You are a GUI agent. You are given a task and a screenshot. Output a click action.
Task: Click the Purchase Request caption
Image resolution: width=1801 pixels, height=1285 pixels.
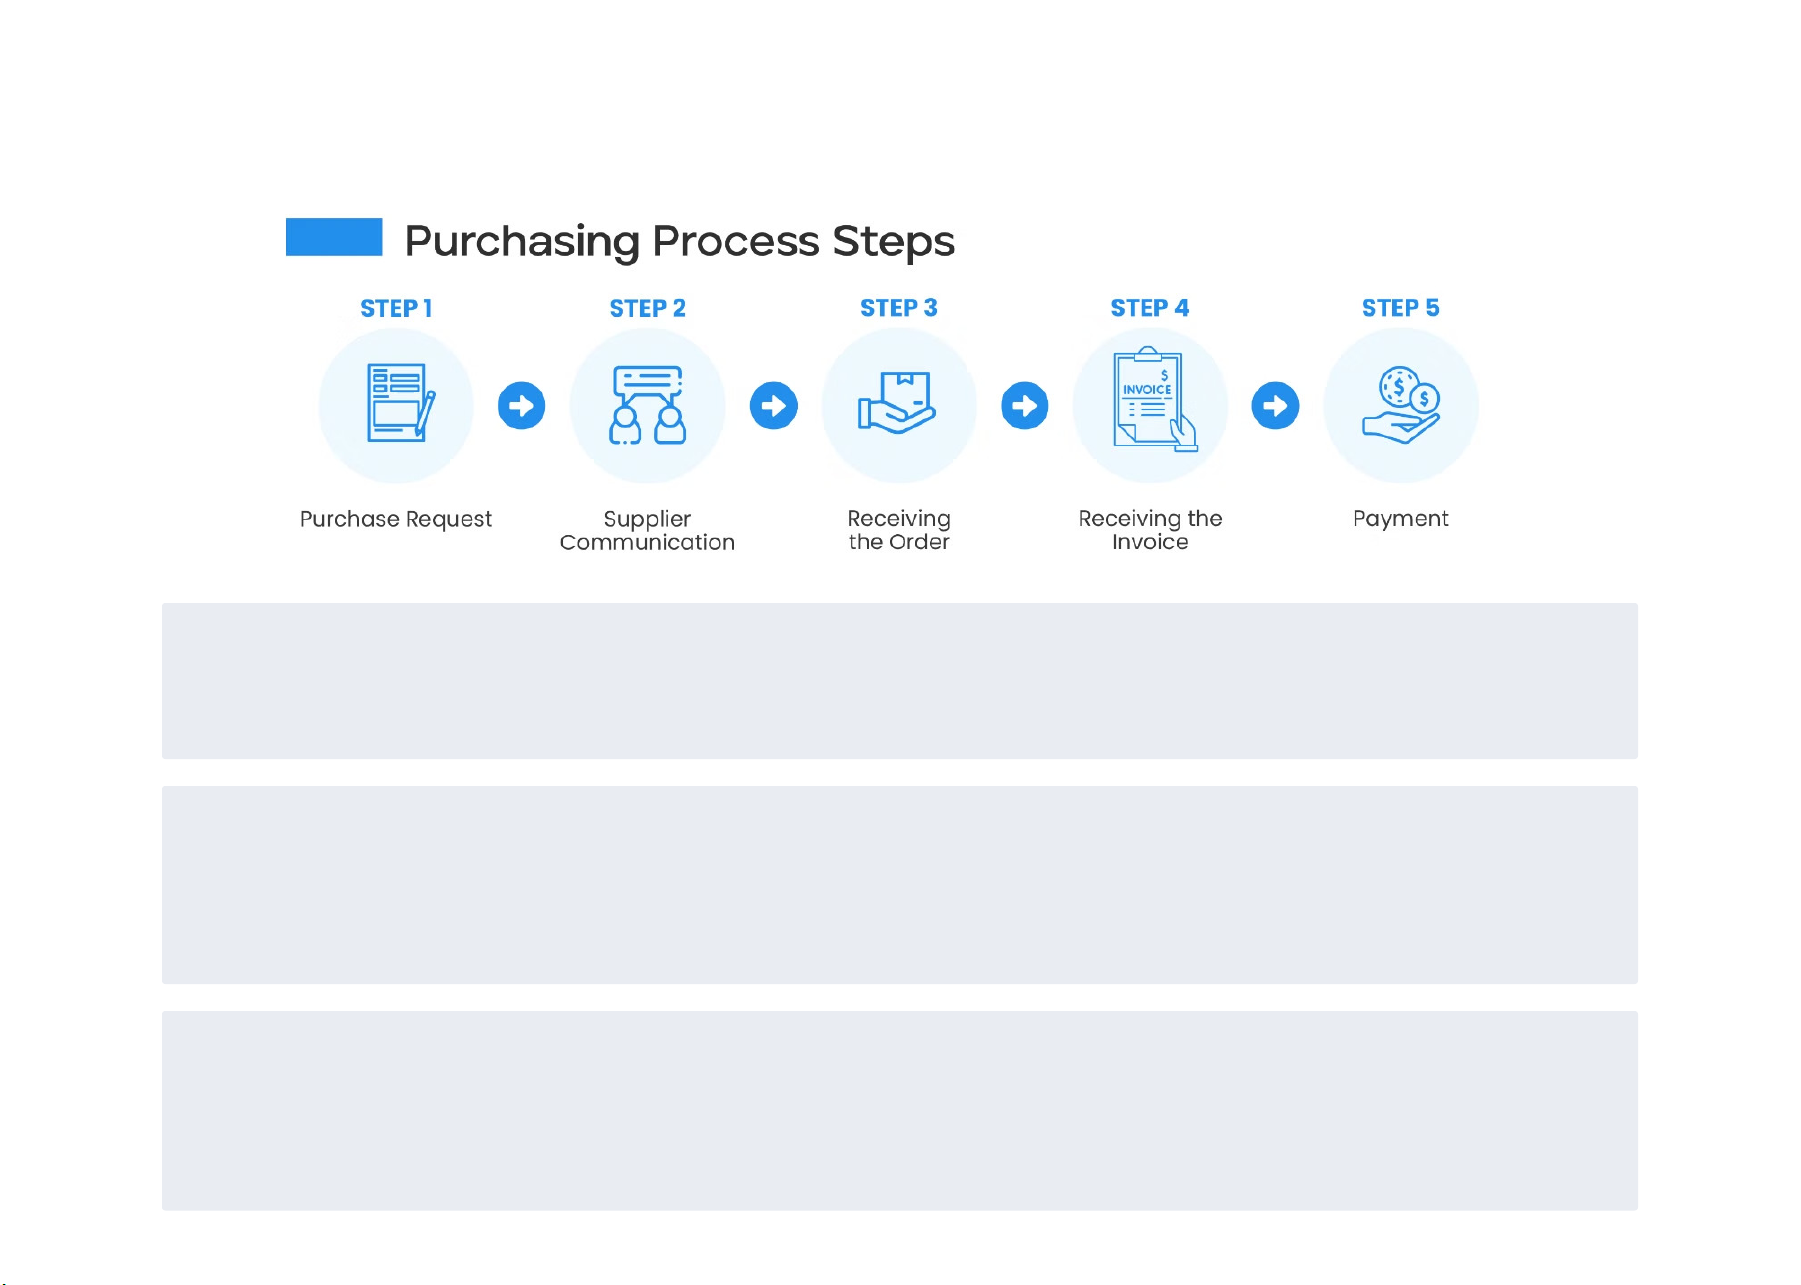click(x=396, y=519)
